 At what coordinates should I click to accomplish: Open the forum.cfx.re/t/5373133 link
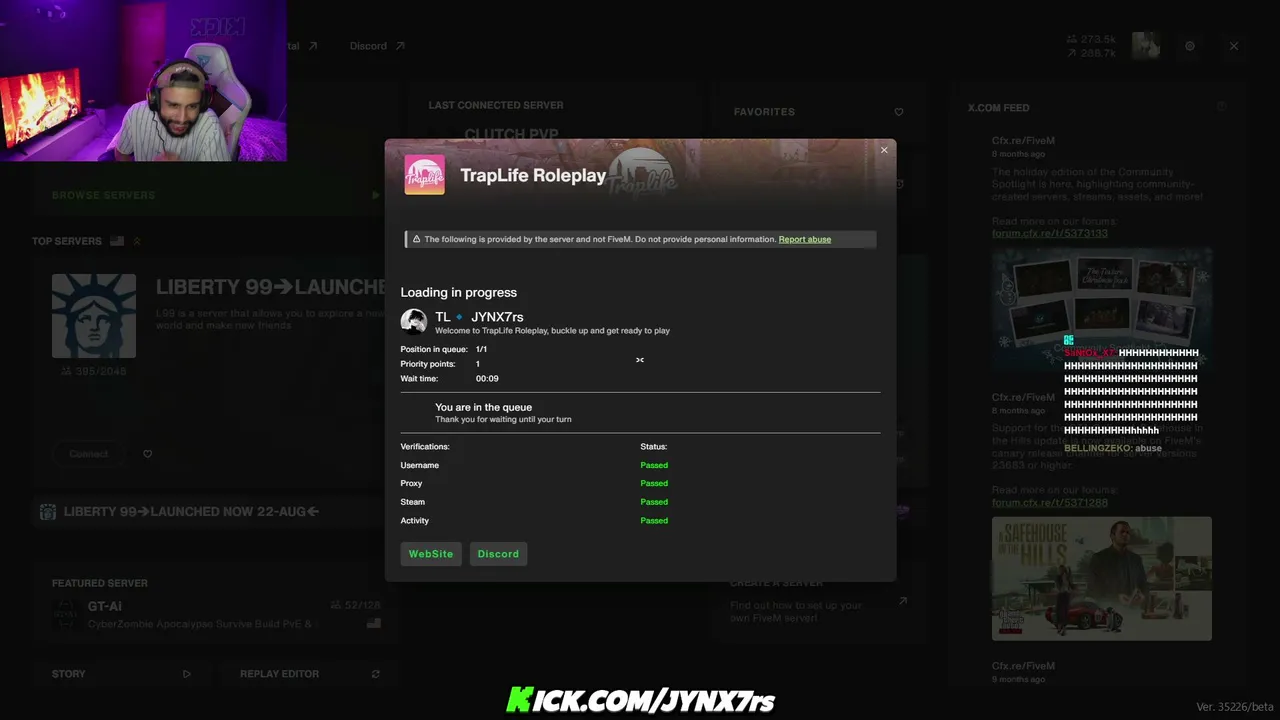click(1050, 234)
